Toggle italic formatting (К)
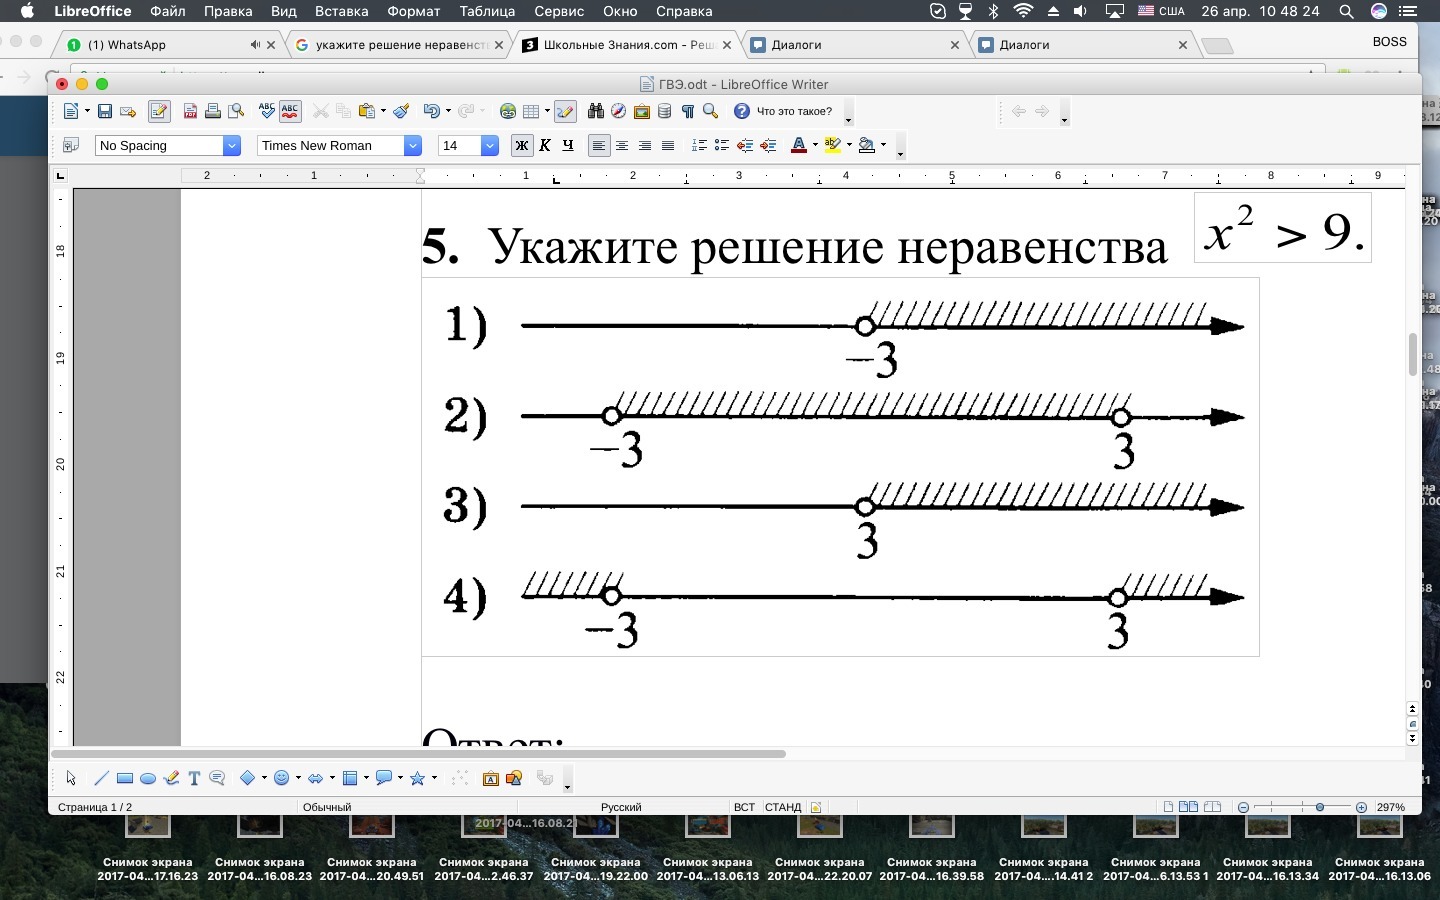The width and height of the screenshot is (1440, 900). click(x=545, y=146)
